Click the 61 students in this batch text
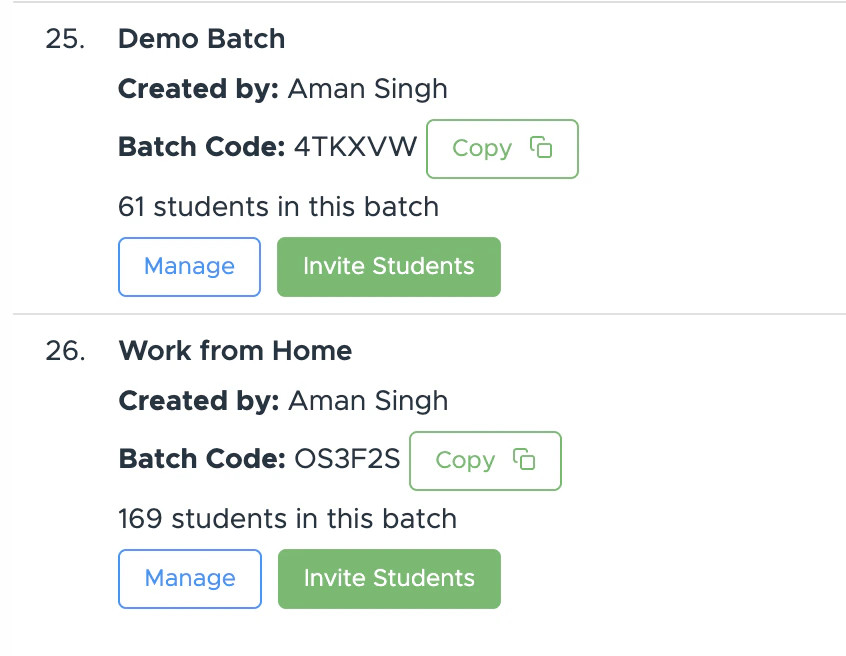846x656 pixels. tap(278, 207)
